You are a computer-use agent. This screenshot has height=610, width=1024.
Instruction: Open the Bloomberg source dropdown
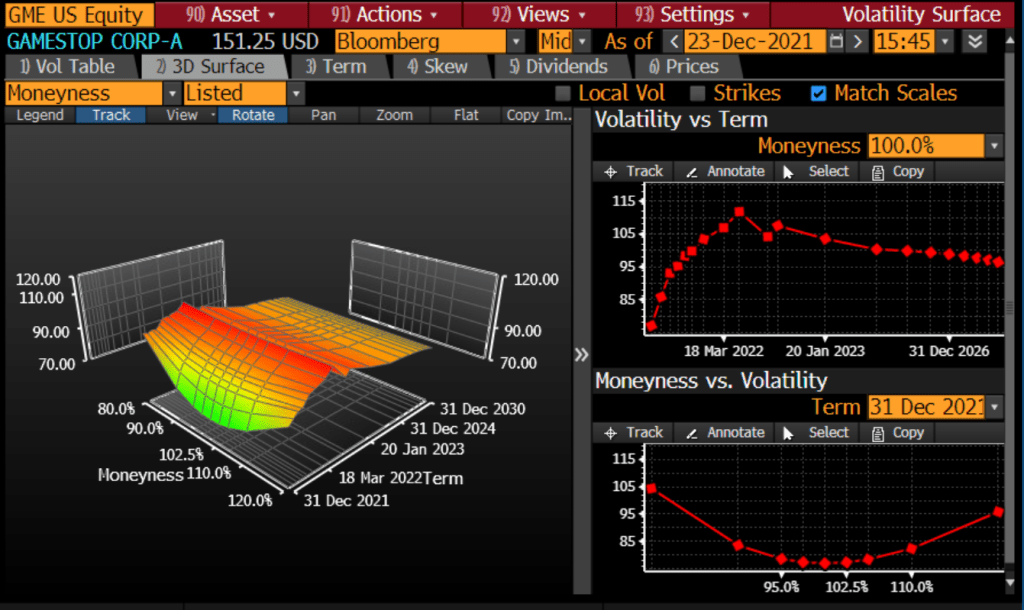(516, 42)
